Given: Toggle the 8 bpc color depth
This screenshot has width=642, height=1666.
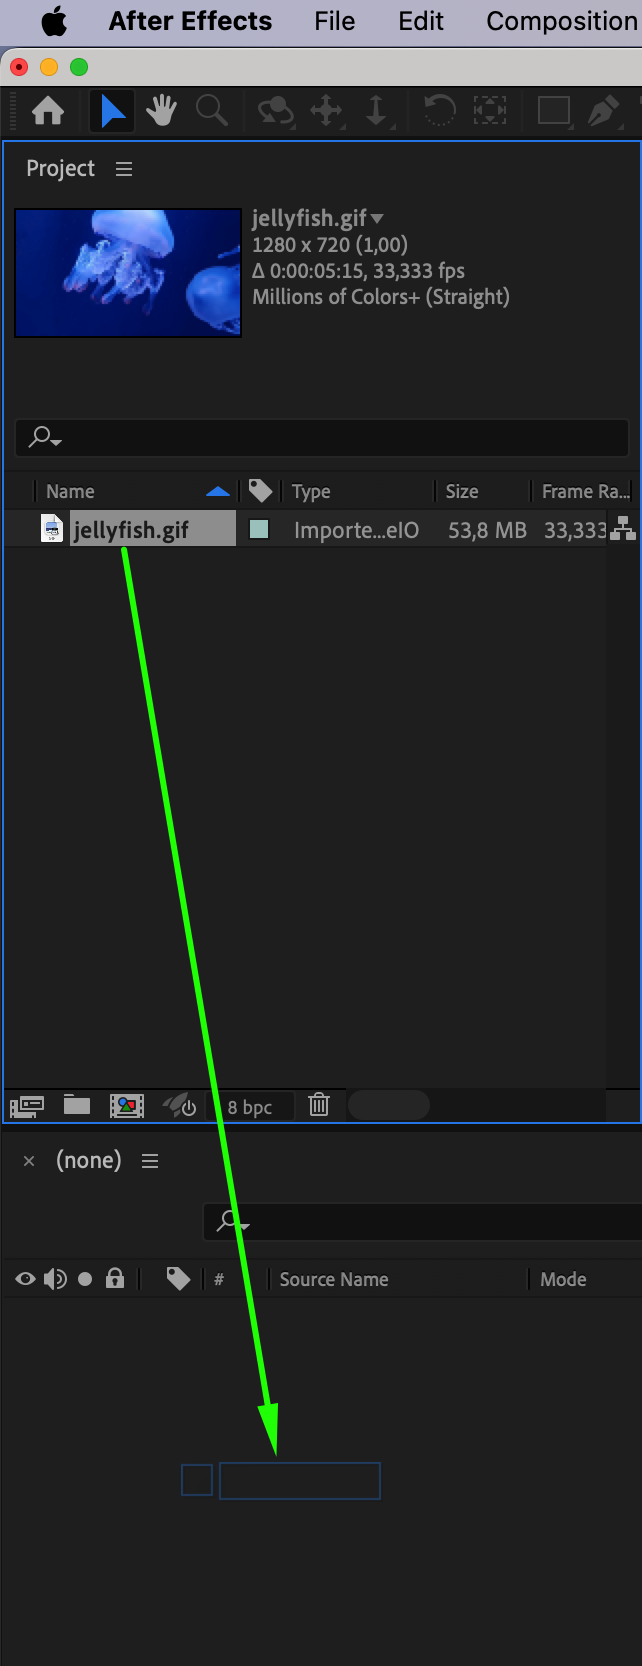Looking at the screenshot, I should [250, 1107].
